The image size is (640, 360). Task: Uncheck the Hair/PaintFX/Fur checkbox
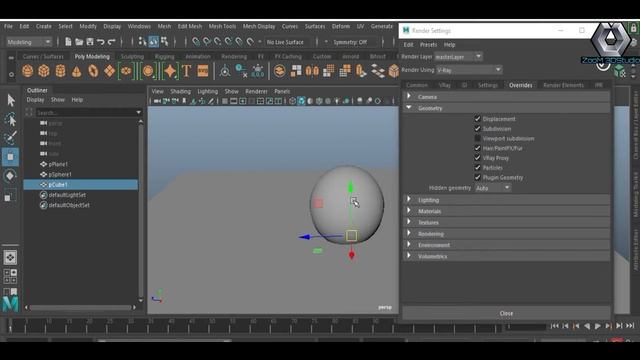pos(477,148)
